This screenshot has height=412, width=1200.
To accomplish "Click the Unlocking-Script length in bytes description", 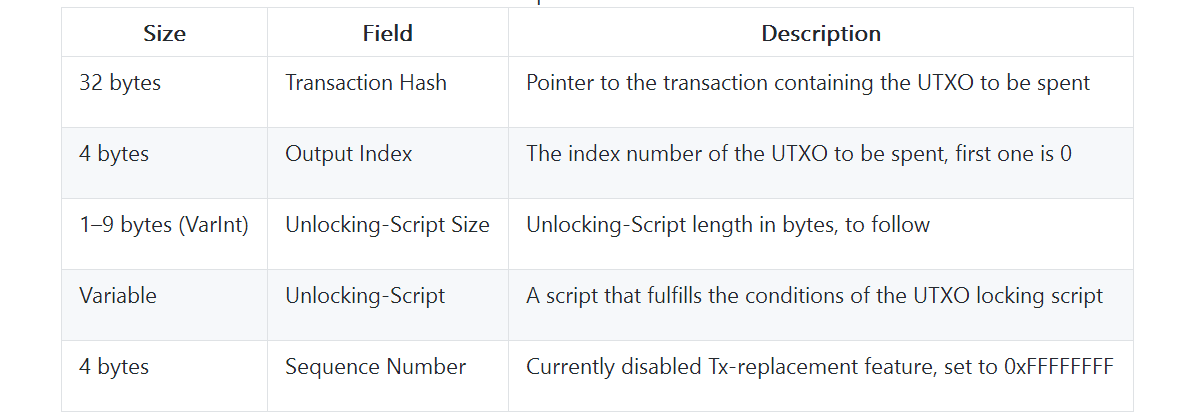I will 727,225.
